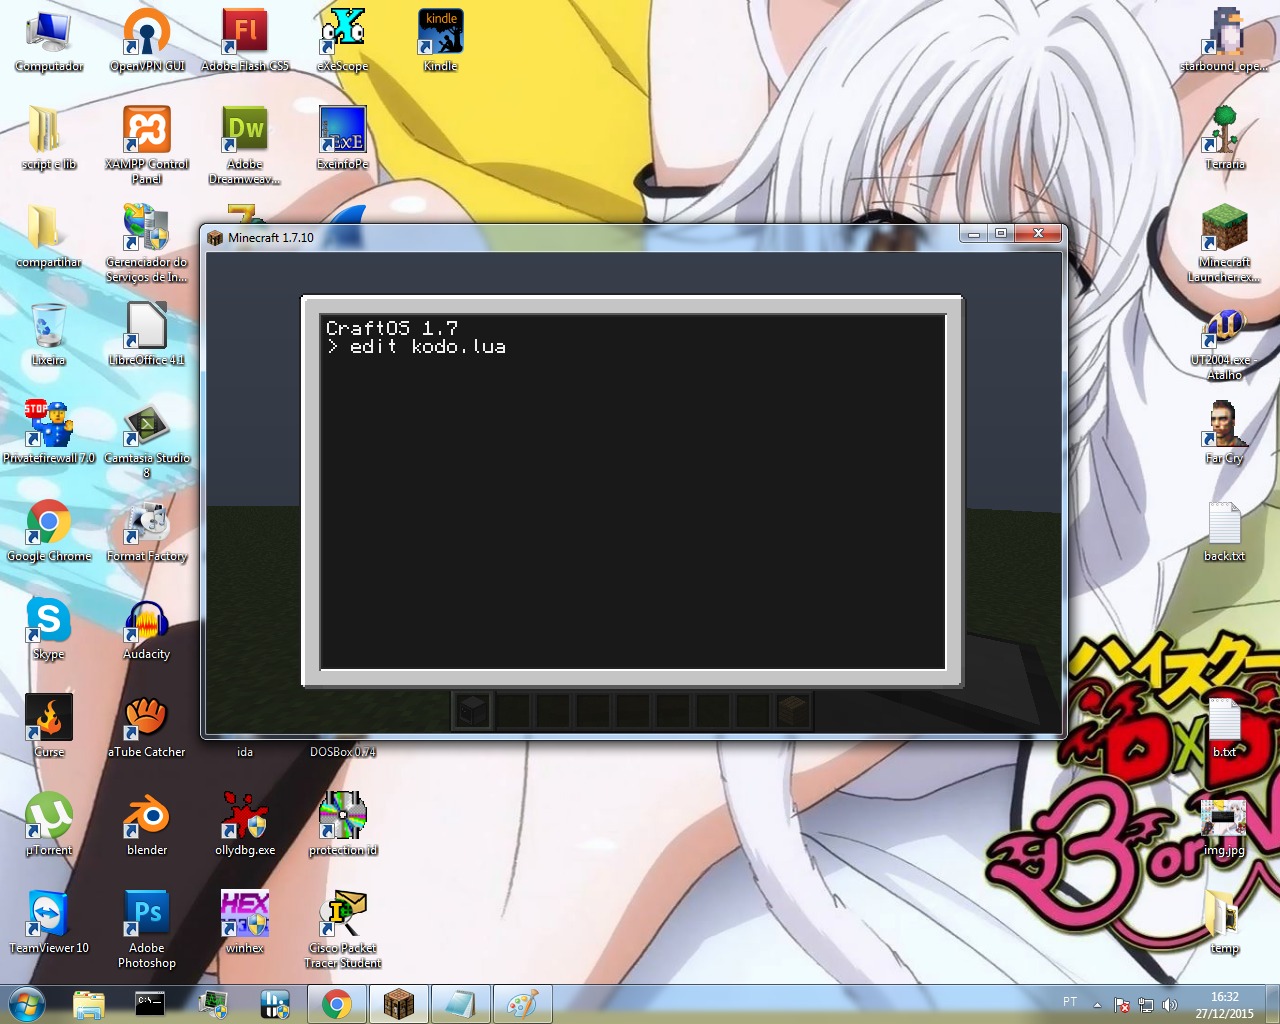Launch Format Factory shortcut

click(147, 530)
